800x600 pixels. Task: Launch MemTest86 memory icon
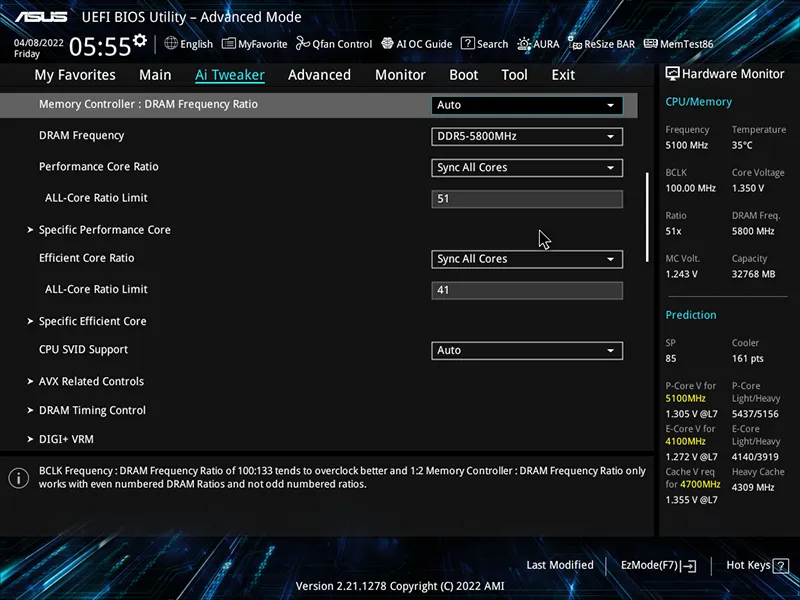pos(651,43)
